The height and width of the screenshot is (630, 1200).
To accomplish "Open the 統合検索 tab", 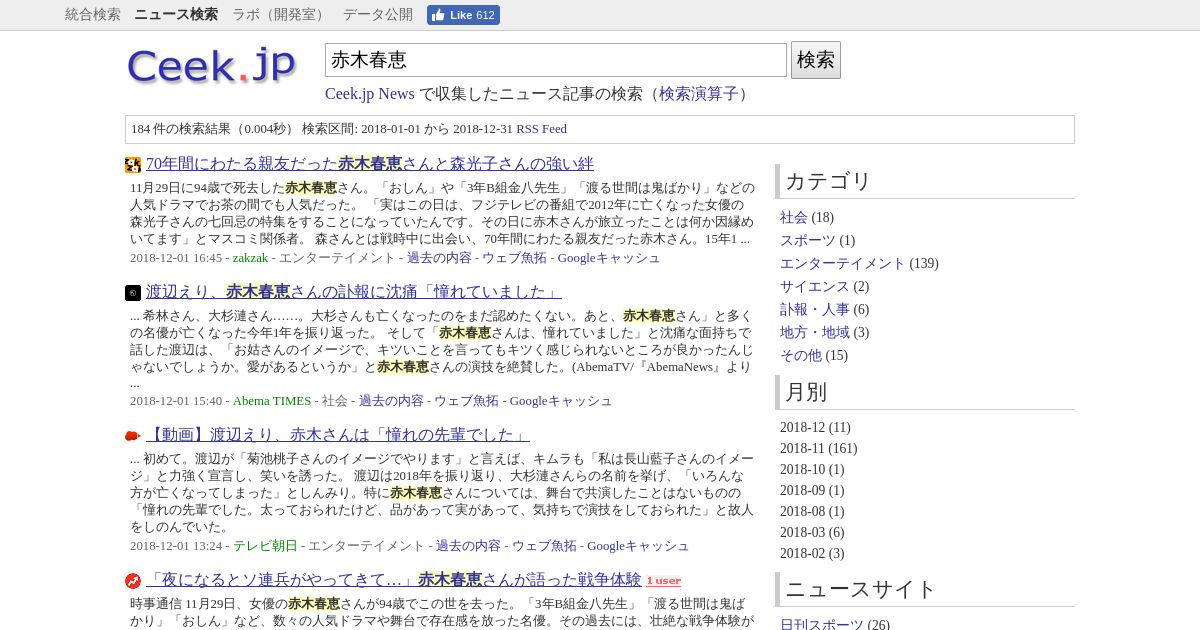I will (93, 14).
